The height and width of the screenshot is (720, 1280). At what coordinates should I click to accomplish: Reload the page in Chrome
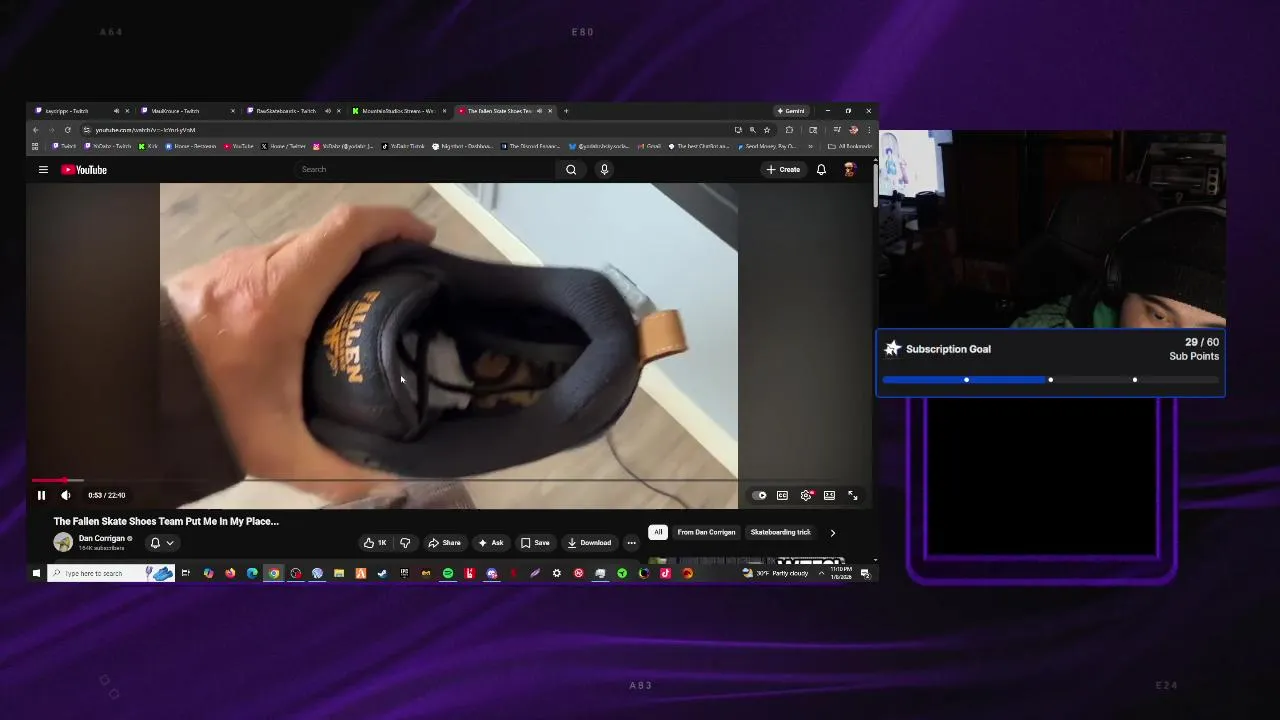68,130
